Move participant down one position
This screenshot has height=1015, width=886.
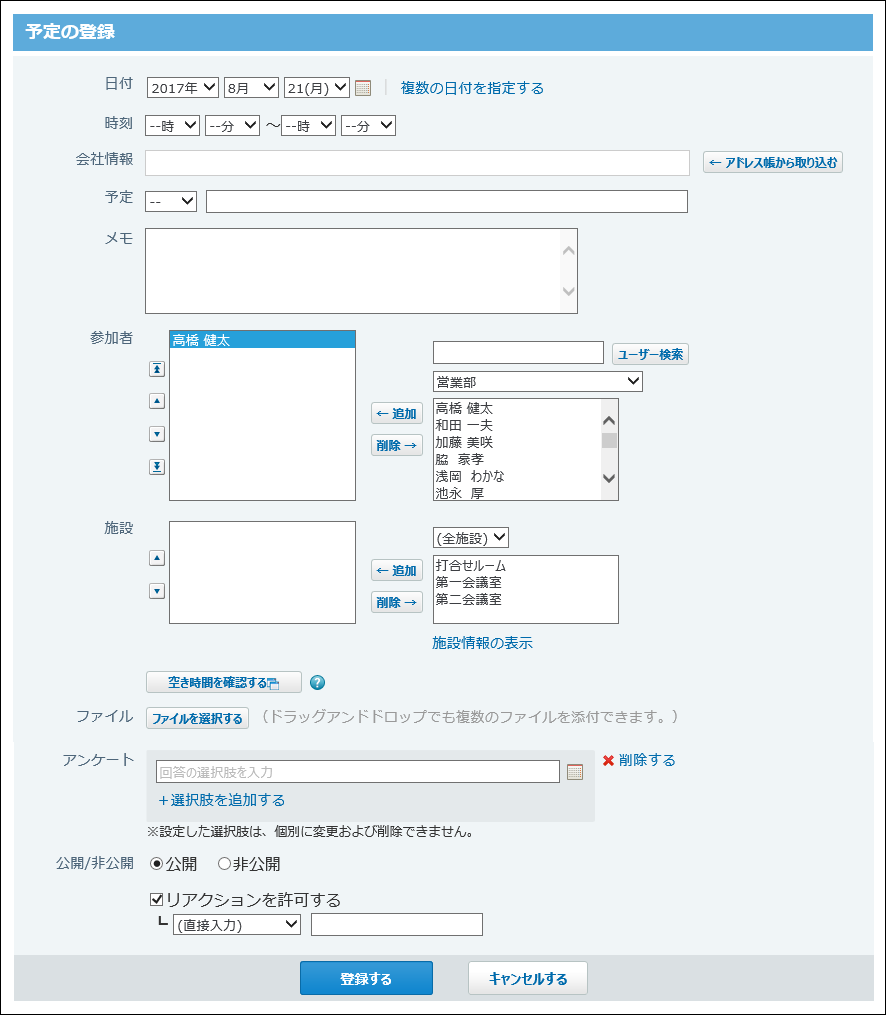157,434
